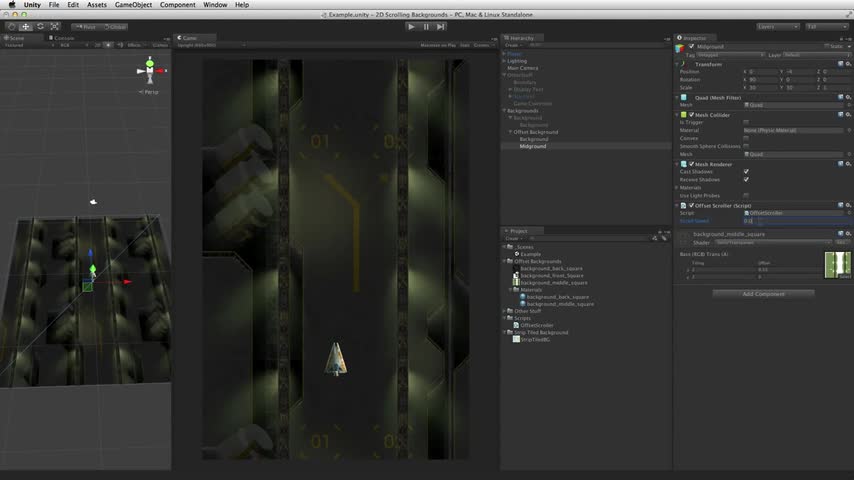Open the scene Gizmos dropdown
The height and width of the screenshot is (480, 854).
pyautogui.click(x=160, y=45)
